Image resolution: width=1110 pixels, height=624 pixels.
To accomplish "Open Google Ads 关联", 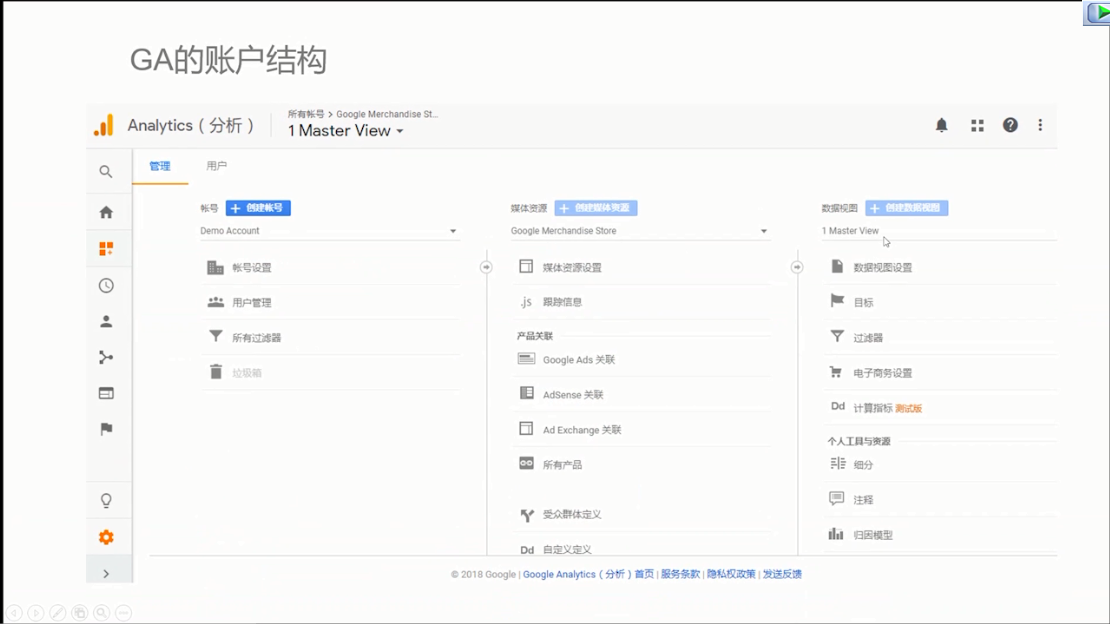I will pos(579,360).
